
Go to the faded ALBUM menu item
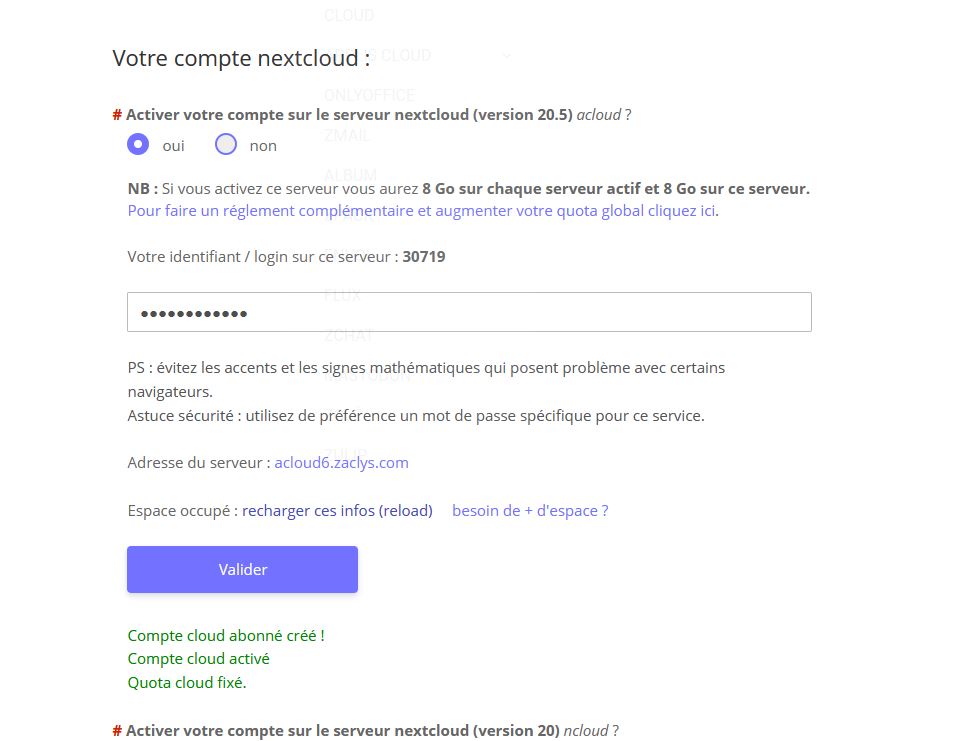click(x=350, y=176)
